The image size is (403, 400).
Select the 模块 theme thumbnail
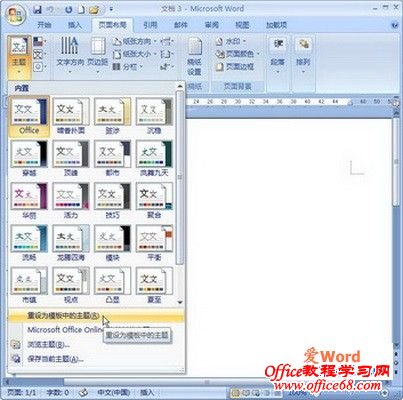[113, 243]
